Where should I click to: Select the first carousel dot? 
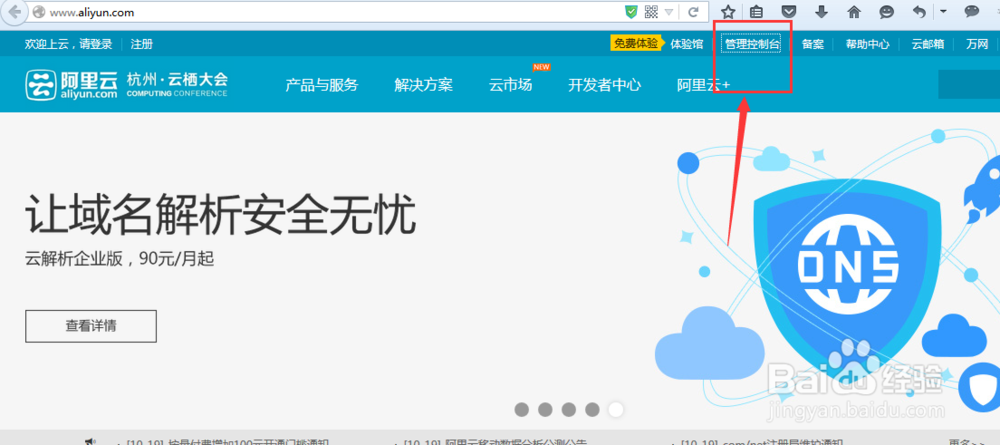click(x=522, y=409)
